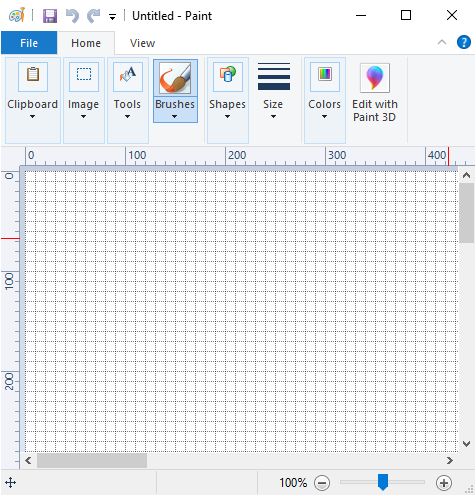476x496 pixels.
Task: Open the Shapes group icon
Action: point(228,77)
